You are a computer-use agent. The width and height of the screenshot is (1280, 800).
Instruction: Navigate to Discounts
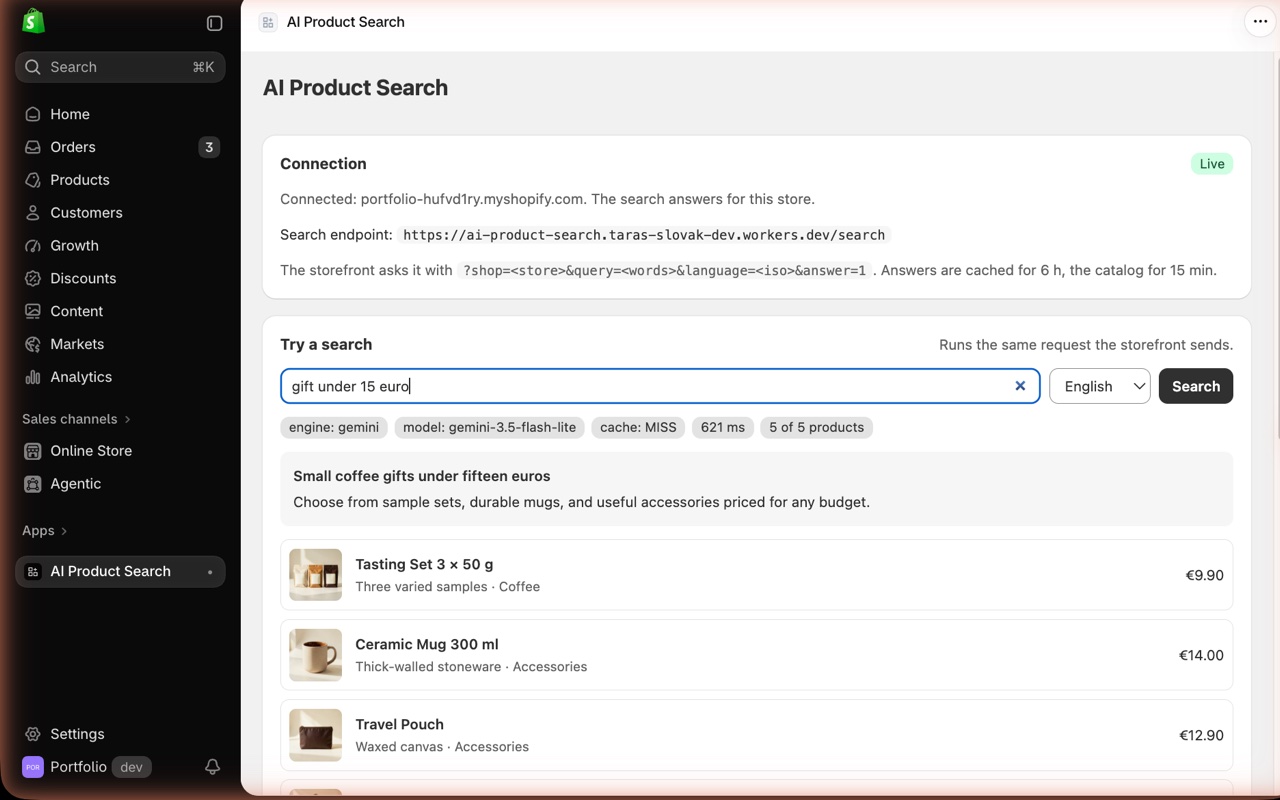coord(120,278)
